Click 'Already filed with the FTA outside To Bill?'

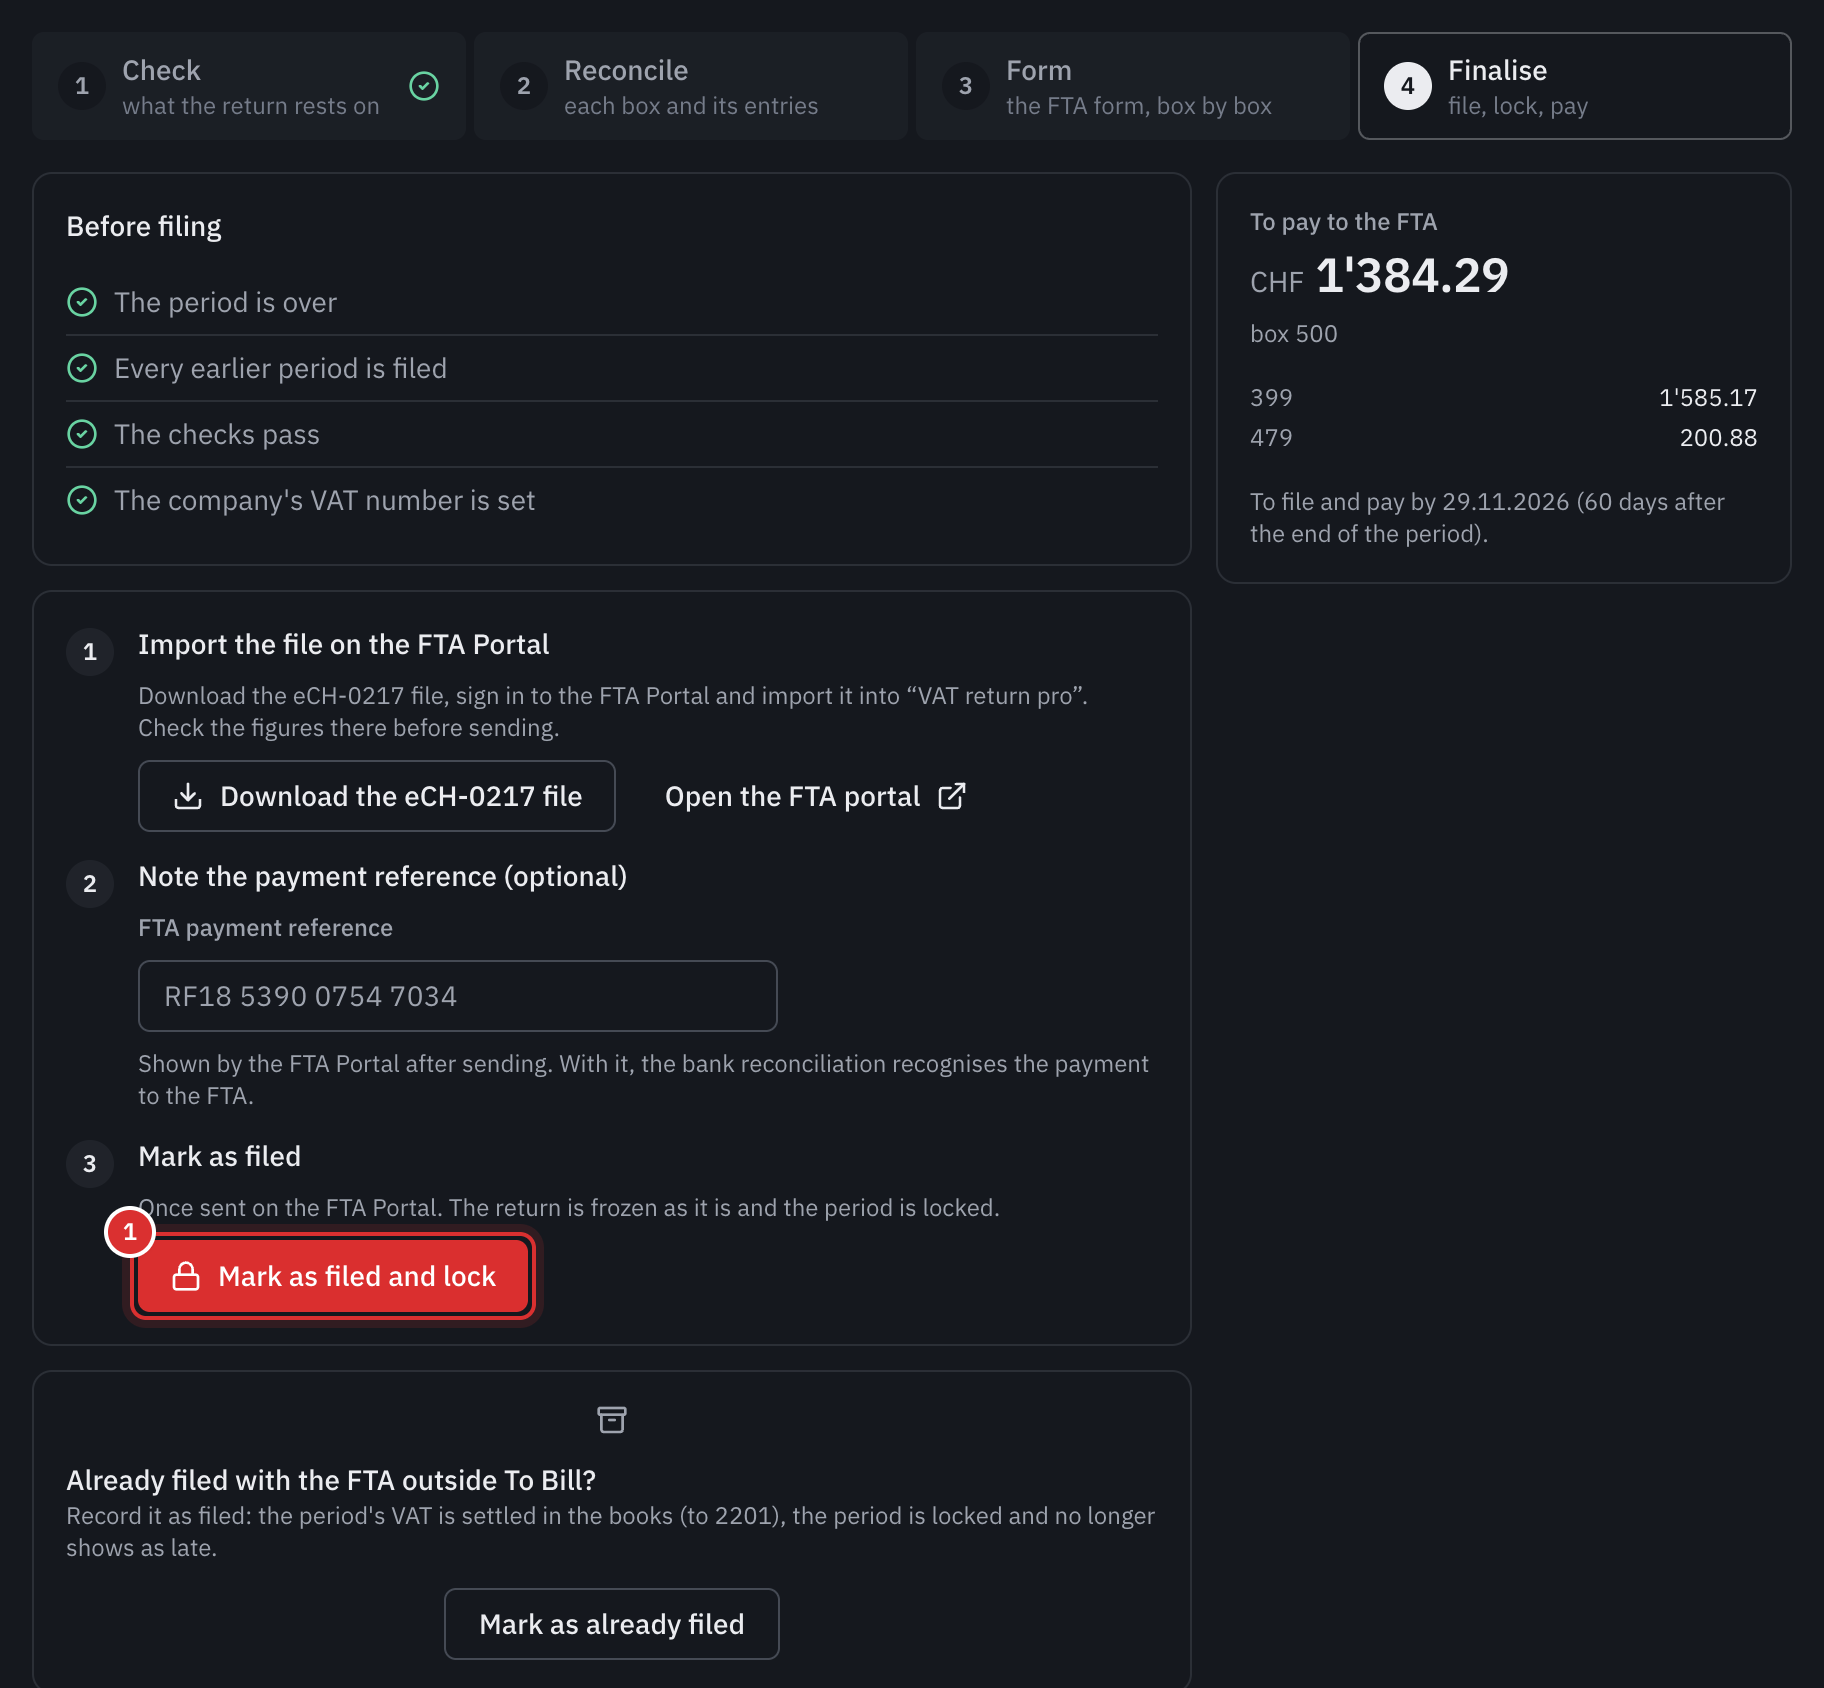coord(331,1480)
